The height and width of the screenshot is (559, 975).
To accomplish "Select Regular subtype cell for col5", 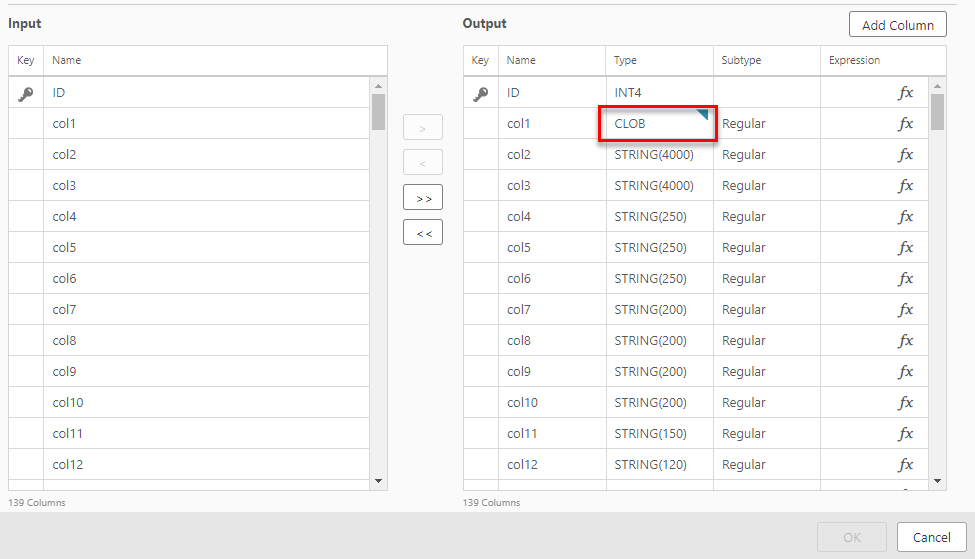I will (766, 248).
